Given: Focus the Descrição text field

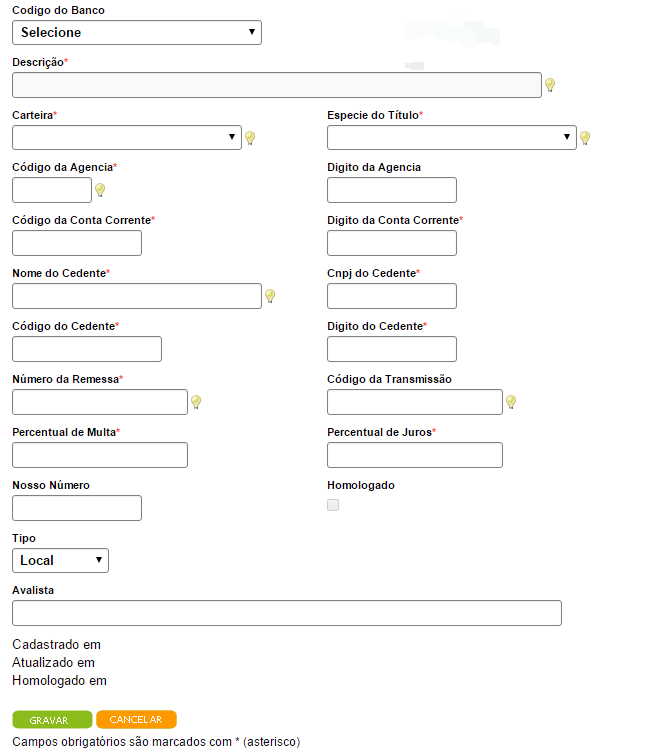Looking at the screenshot, I should tap(276, 85).
